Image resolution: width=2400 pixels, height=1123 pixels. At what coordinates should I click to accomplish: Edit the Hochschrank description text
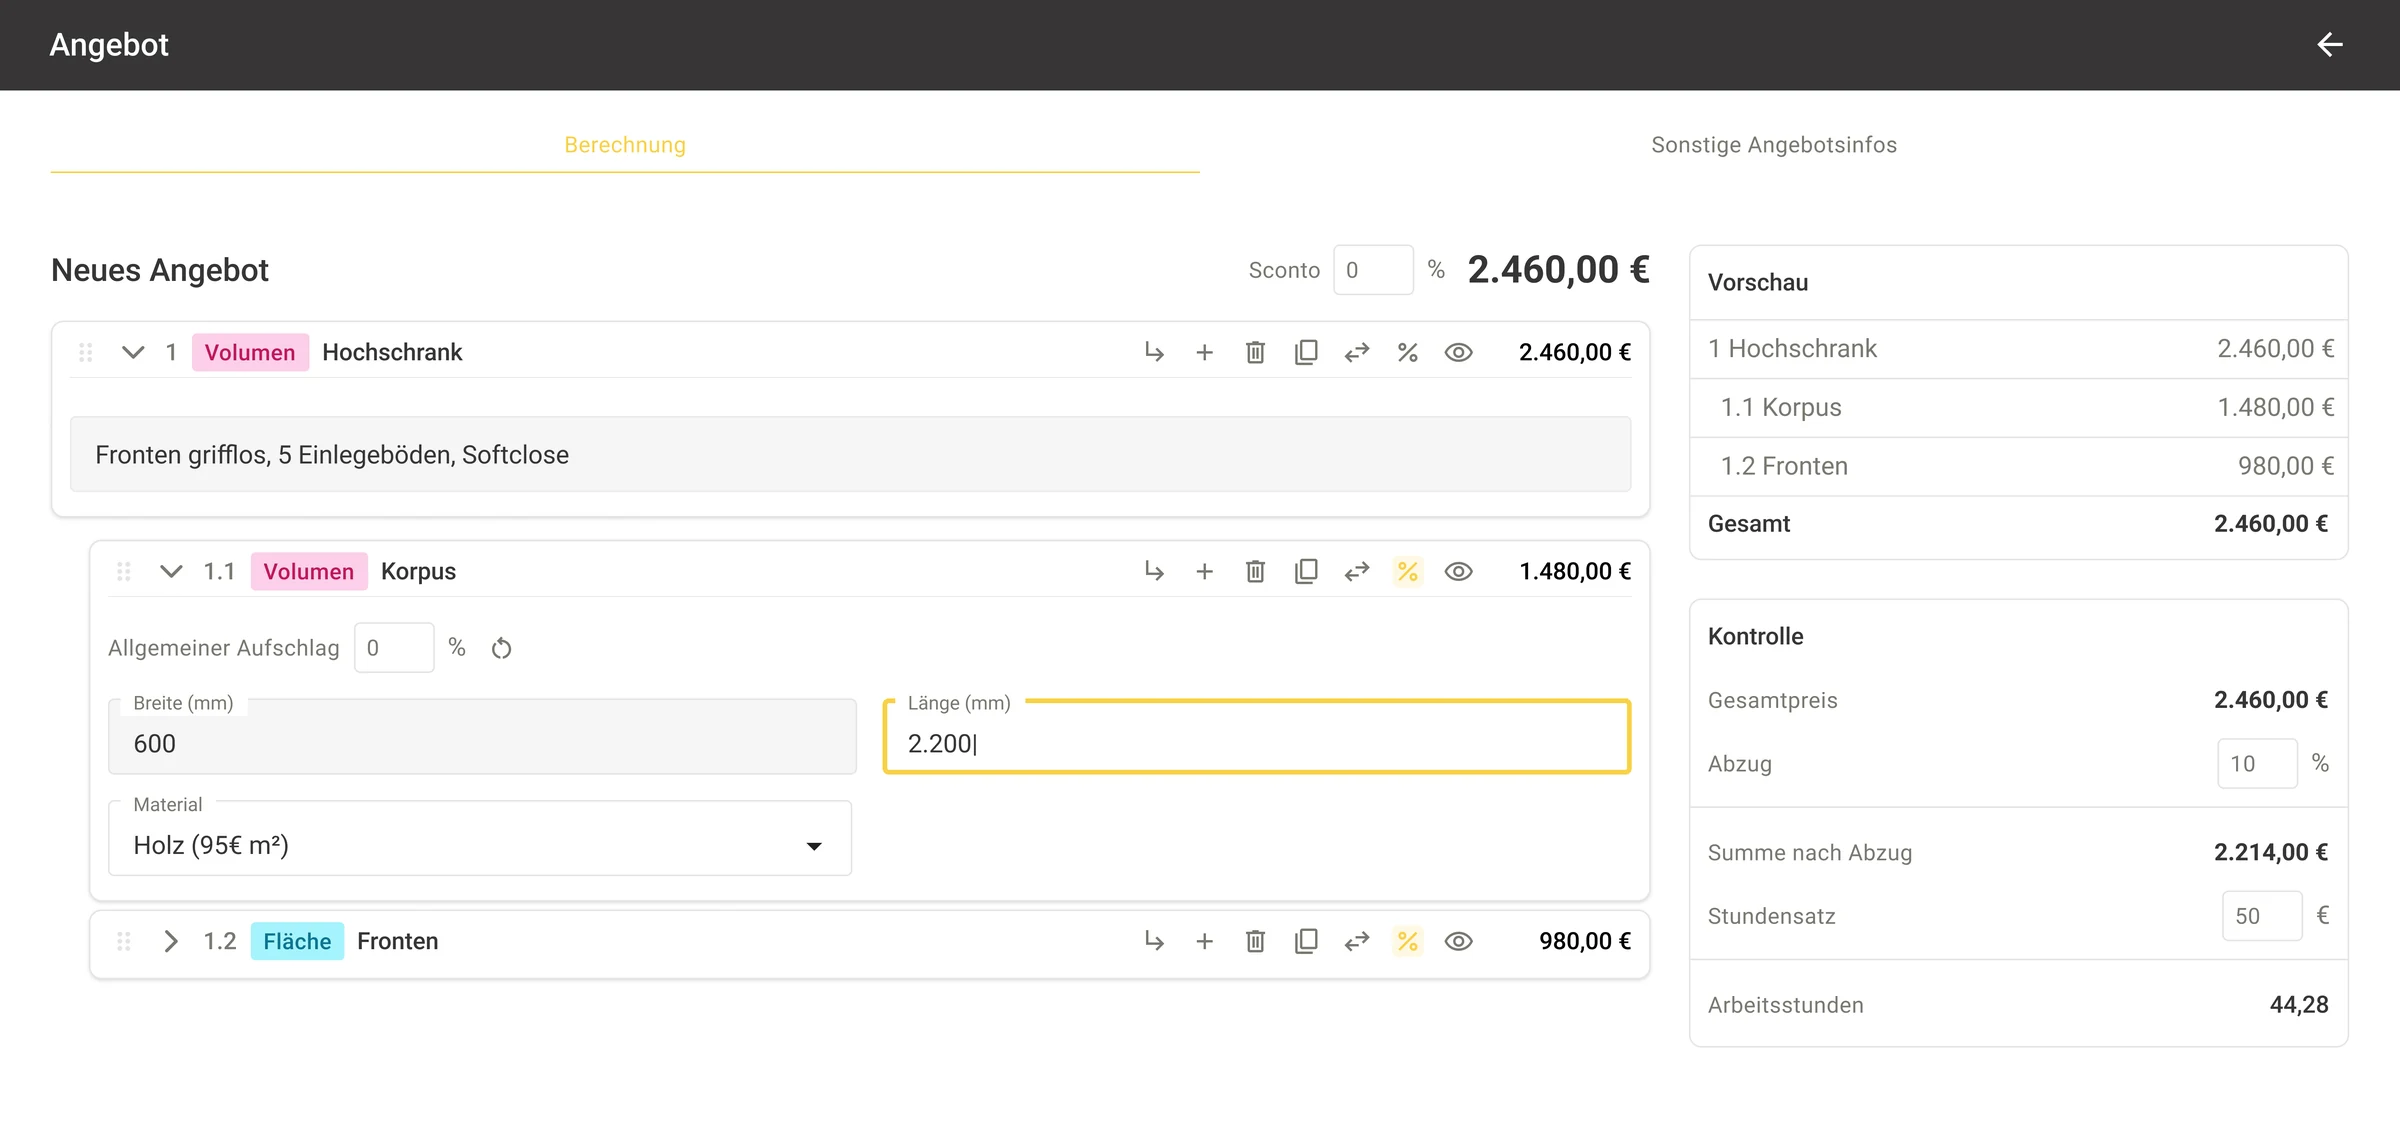click(x=850, y=455)
